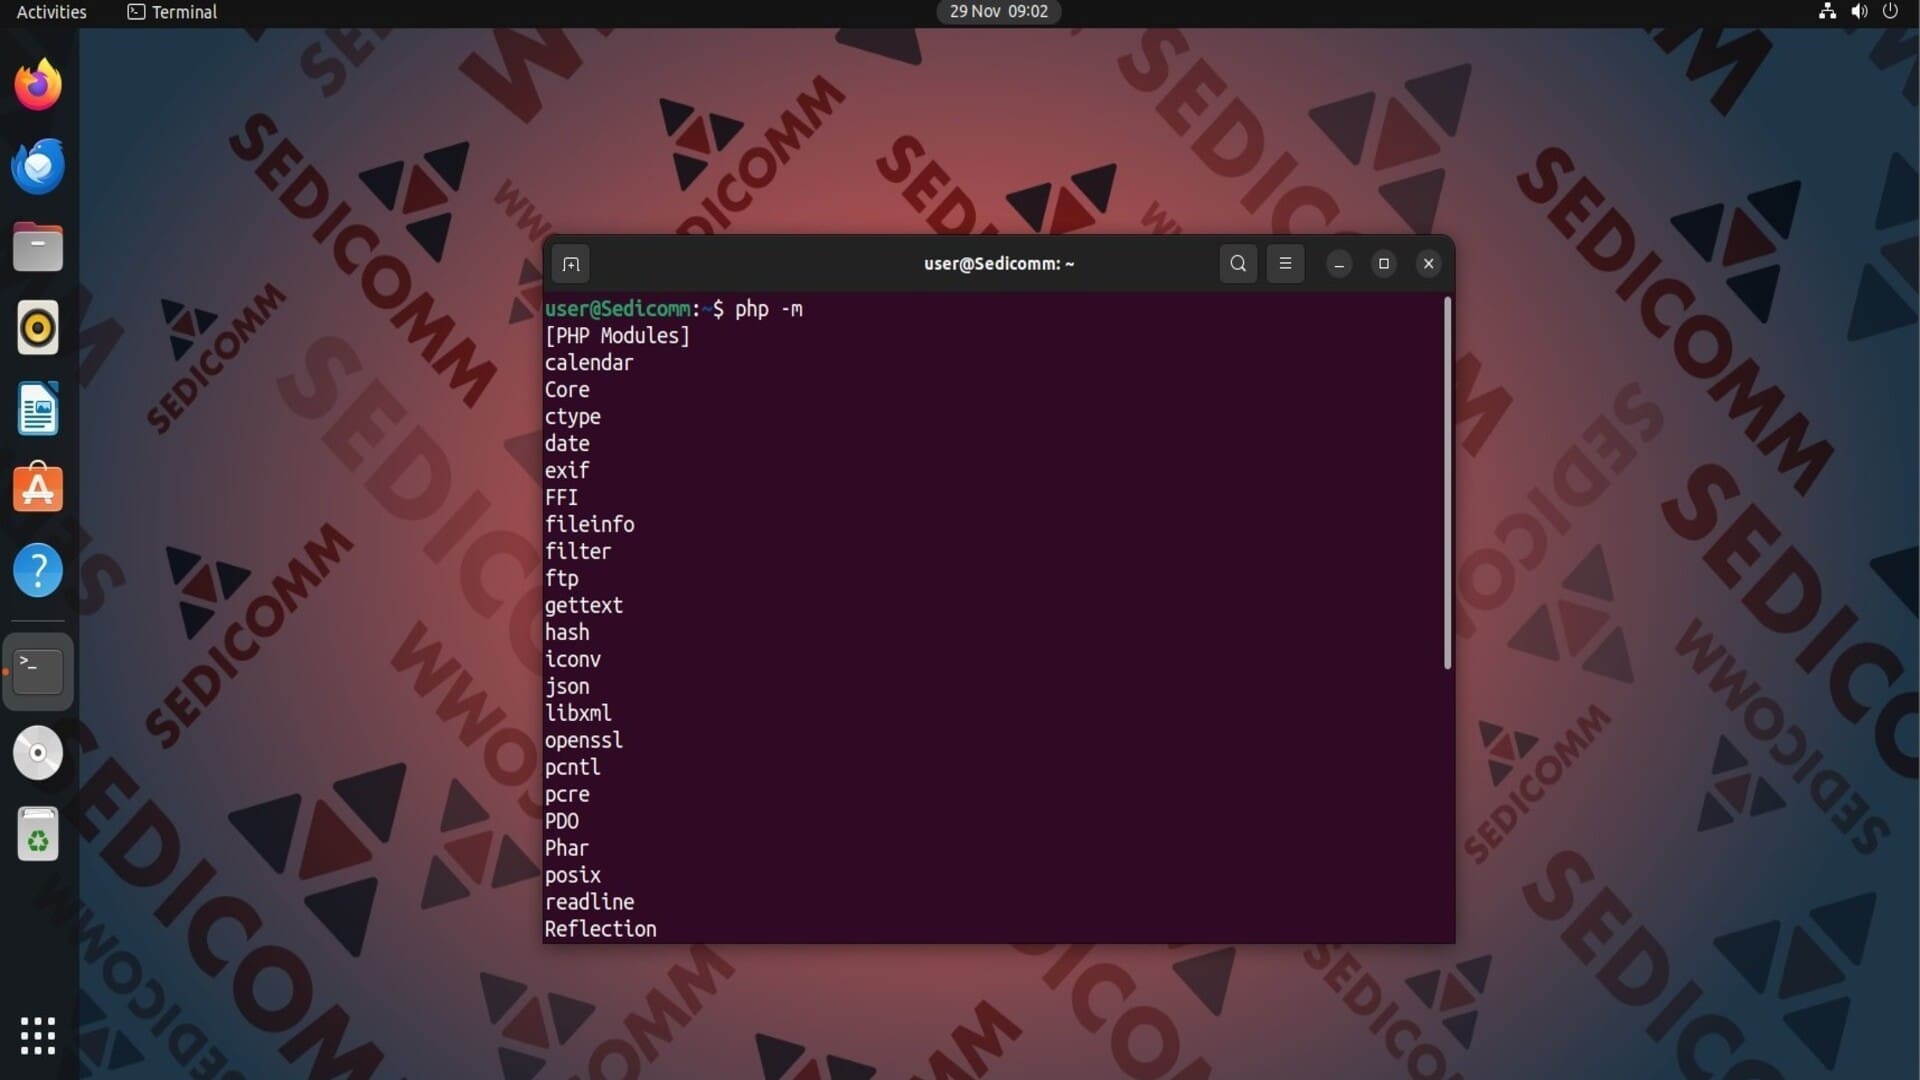Open Firefox from the dock
The height and width of the screenshot is (1080, 1920).
coord(38,84)
